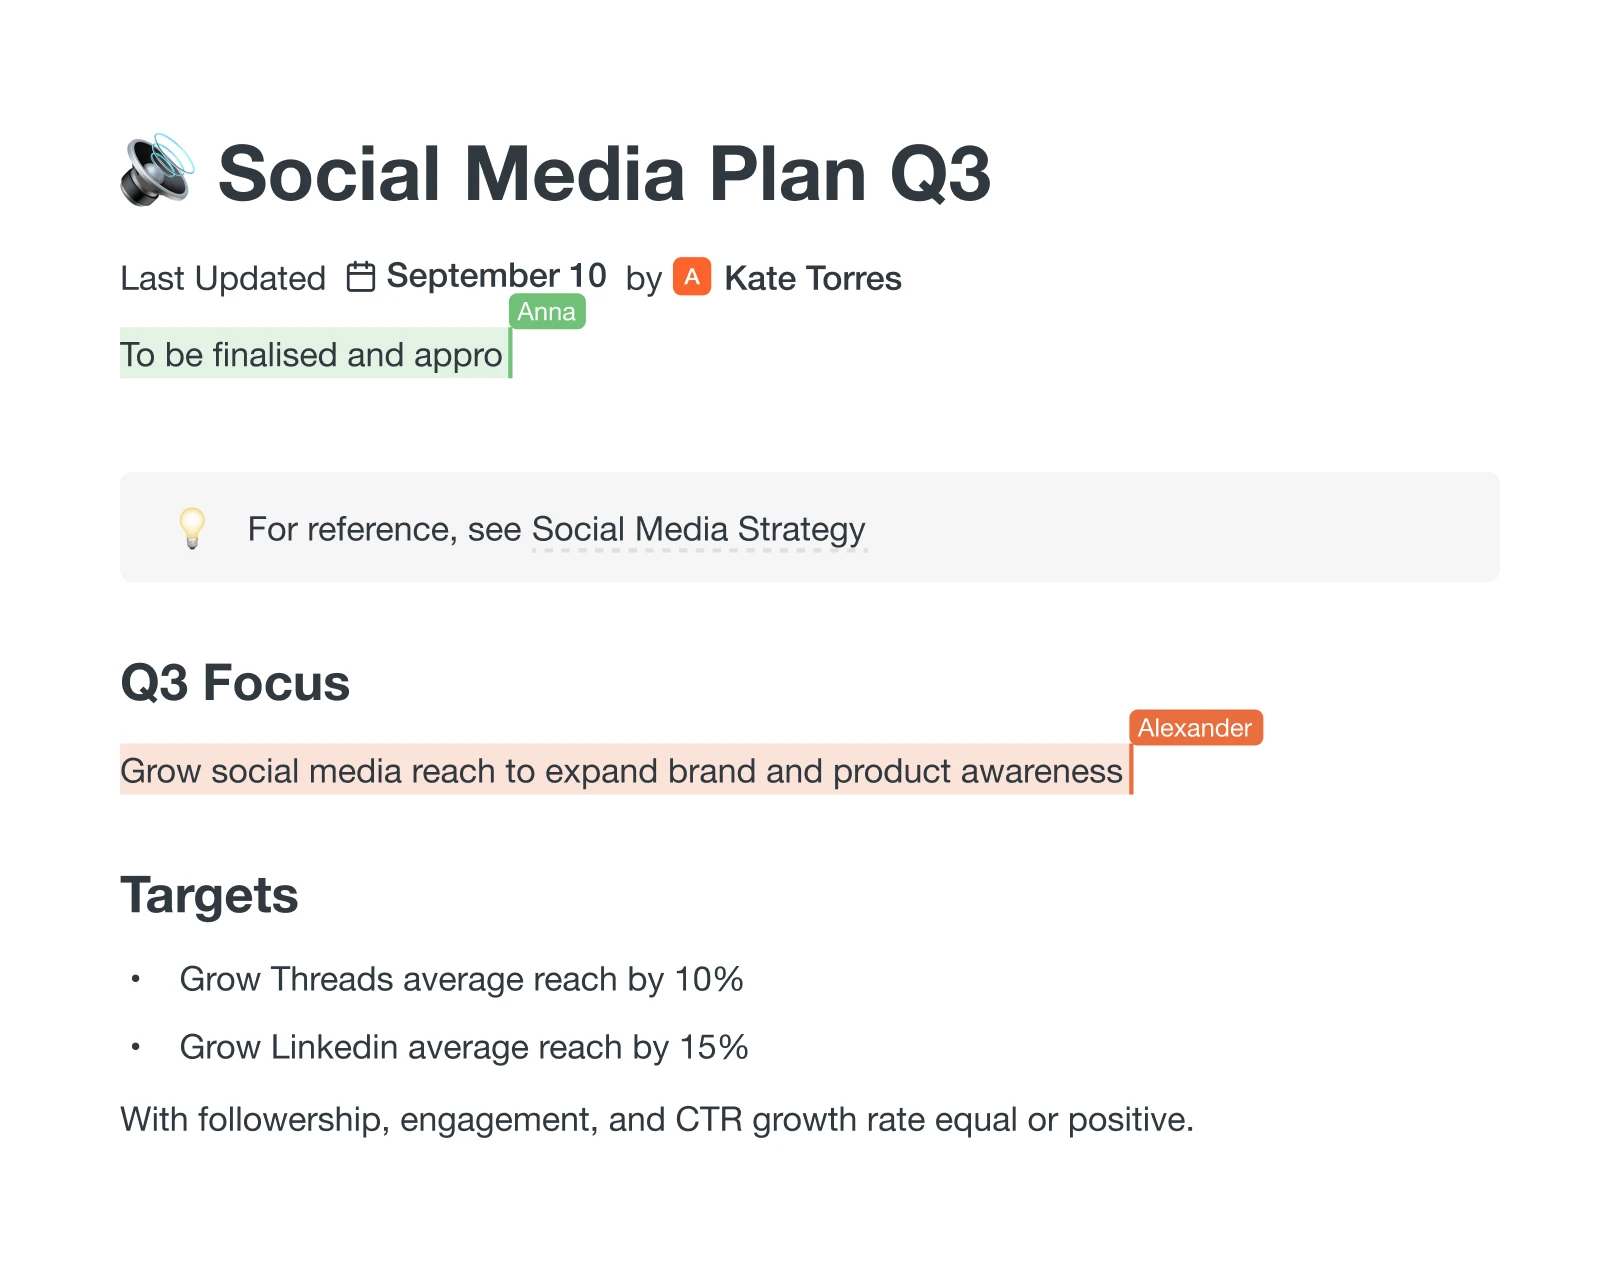Click the lightbulb callout icon

pos(192,527)
